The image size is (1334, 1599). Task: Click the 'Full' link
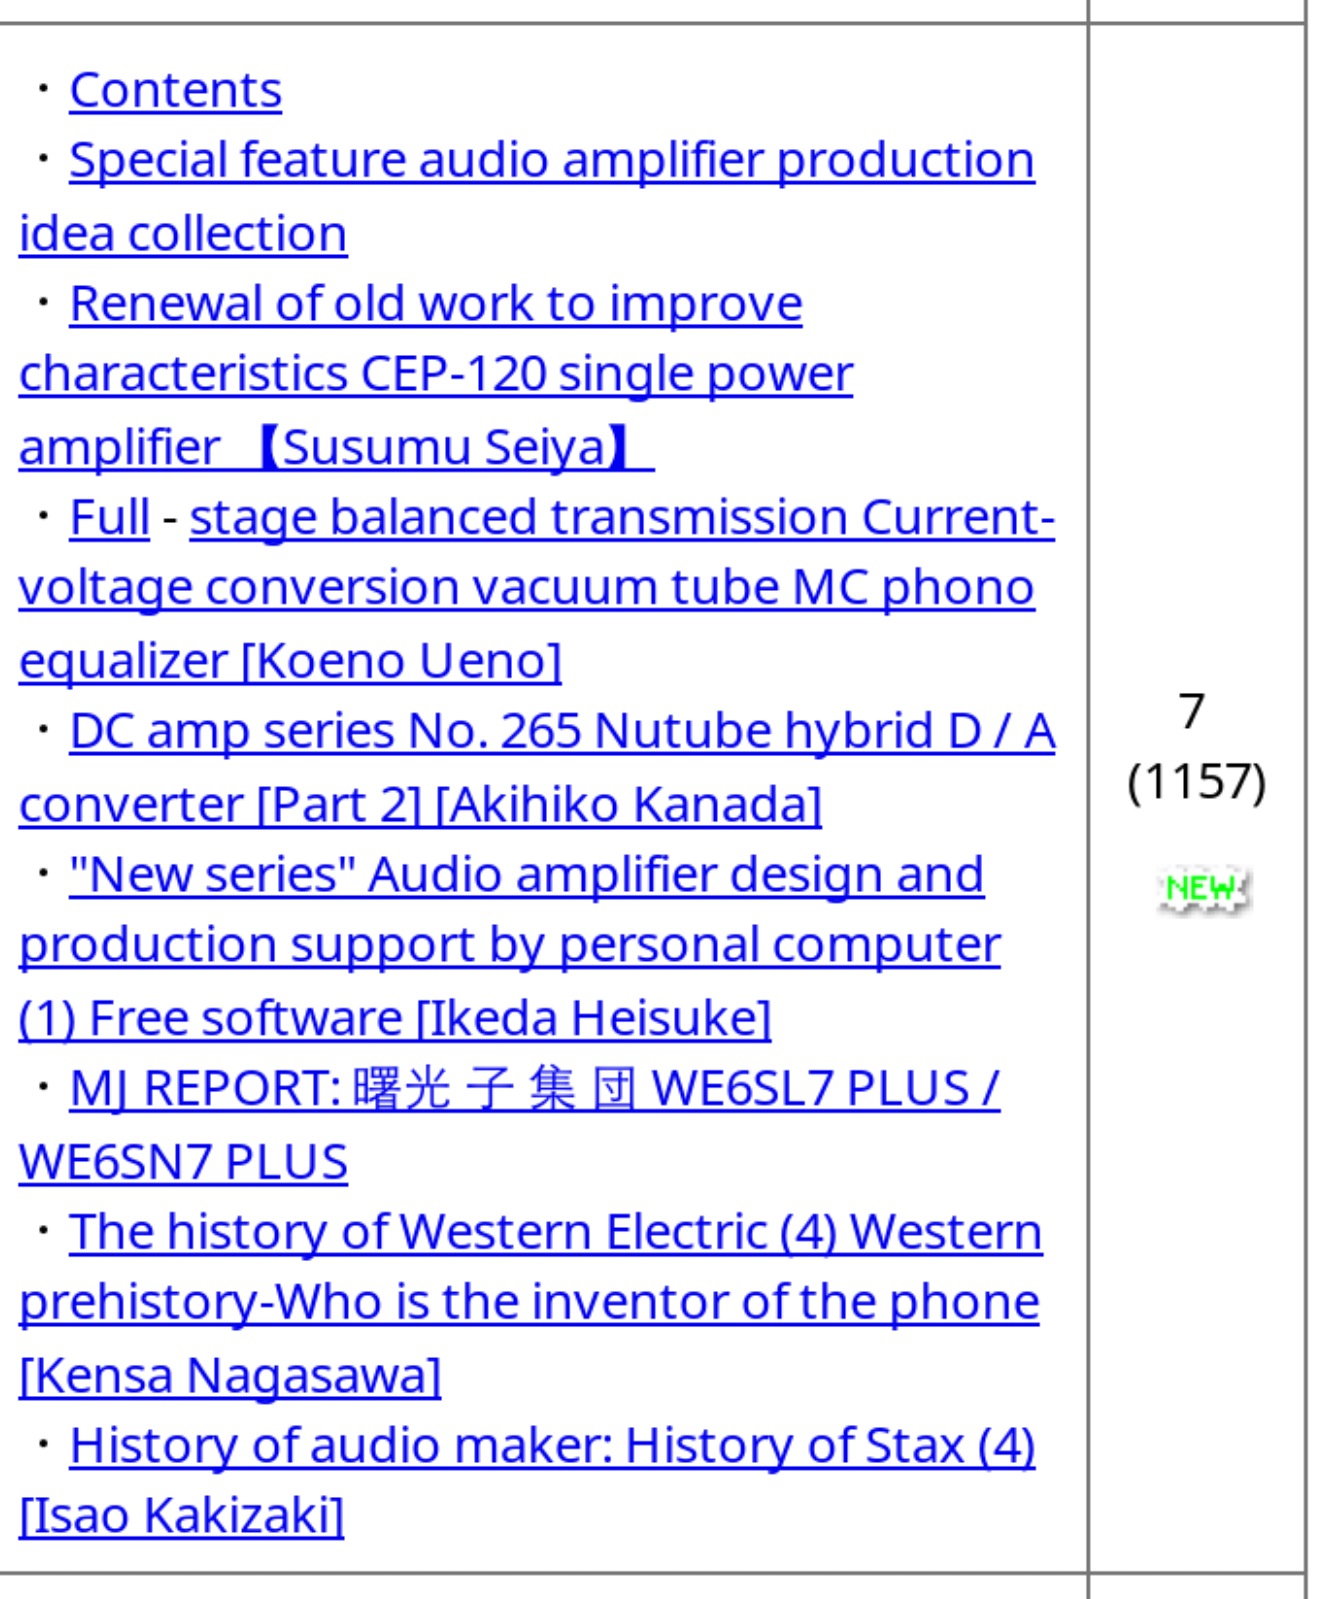(x=110, y=518)
